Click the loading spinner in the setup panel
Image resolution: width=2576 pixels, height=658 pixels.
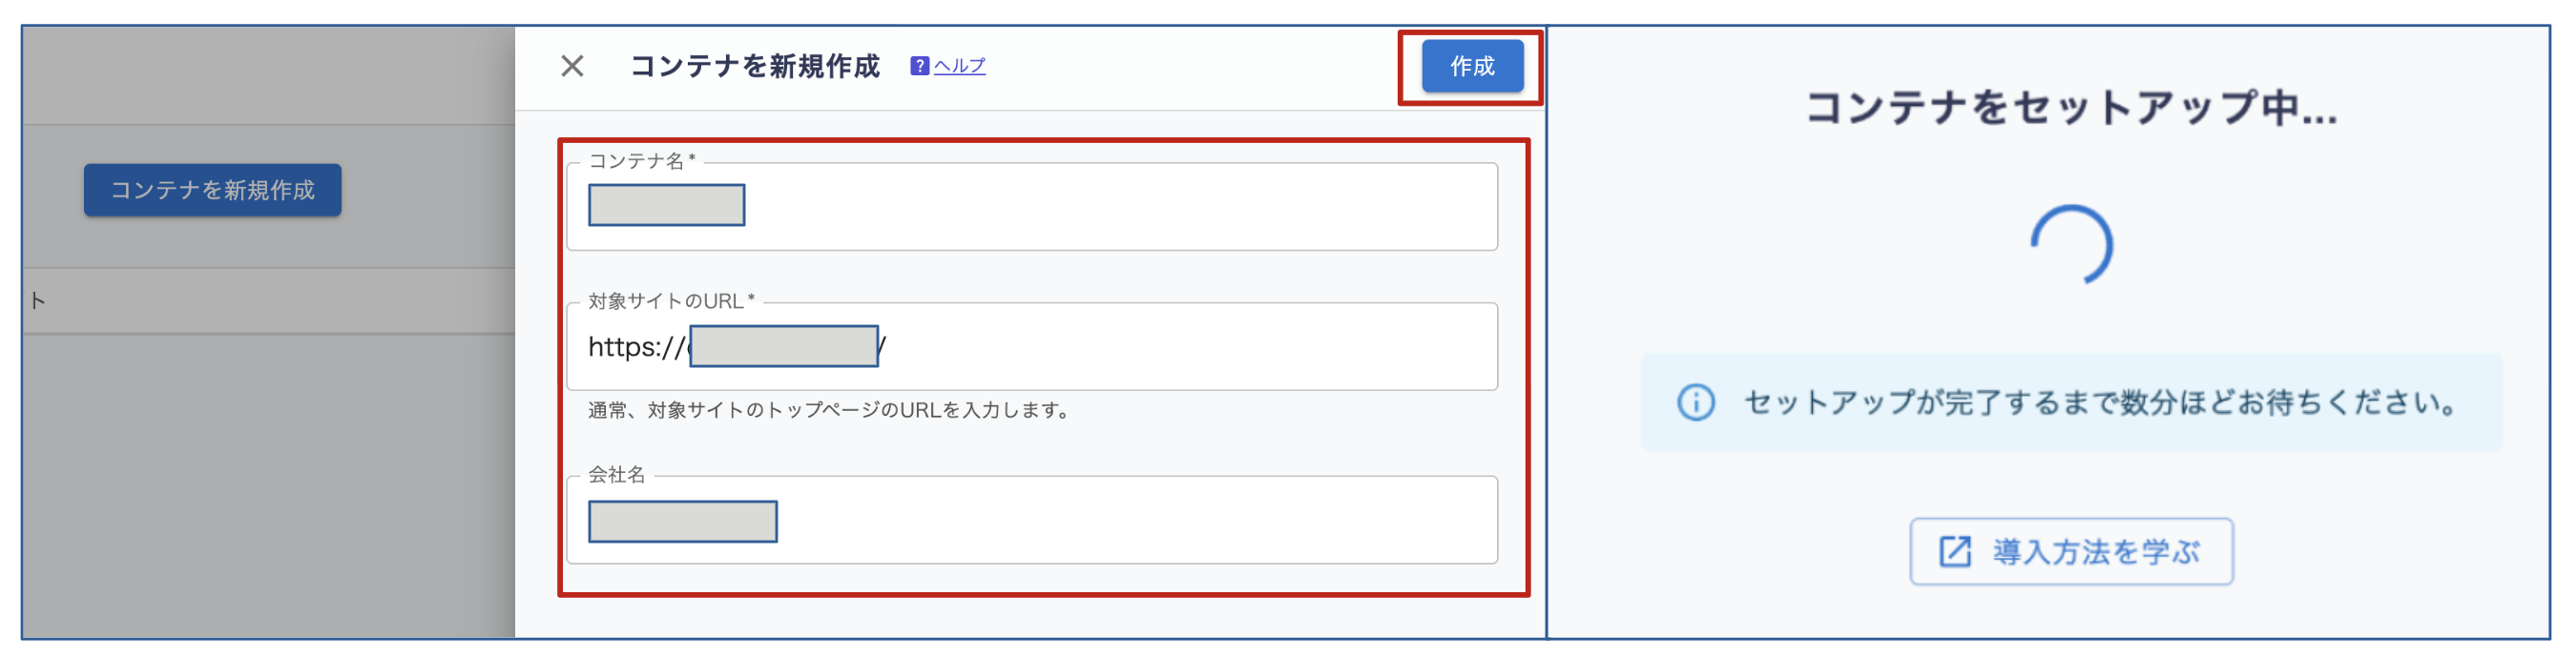click(2071, 246)
